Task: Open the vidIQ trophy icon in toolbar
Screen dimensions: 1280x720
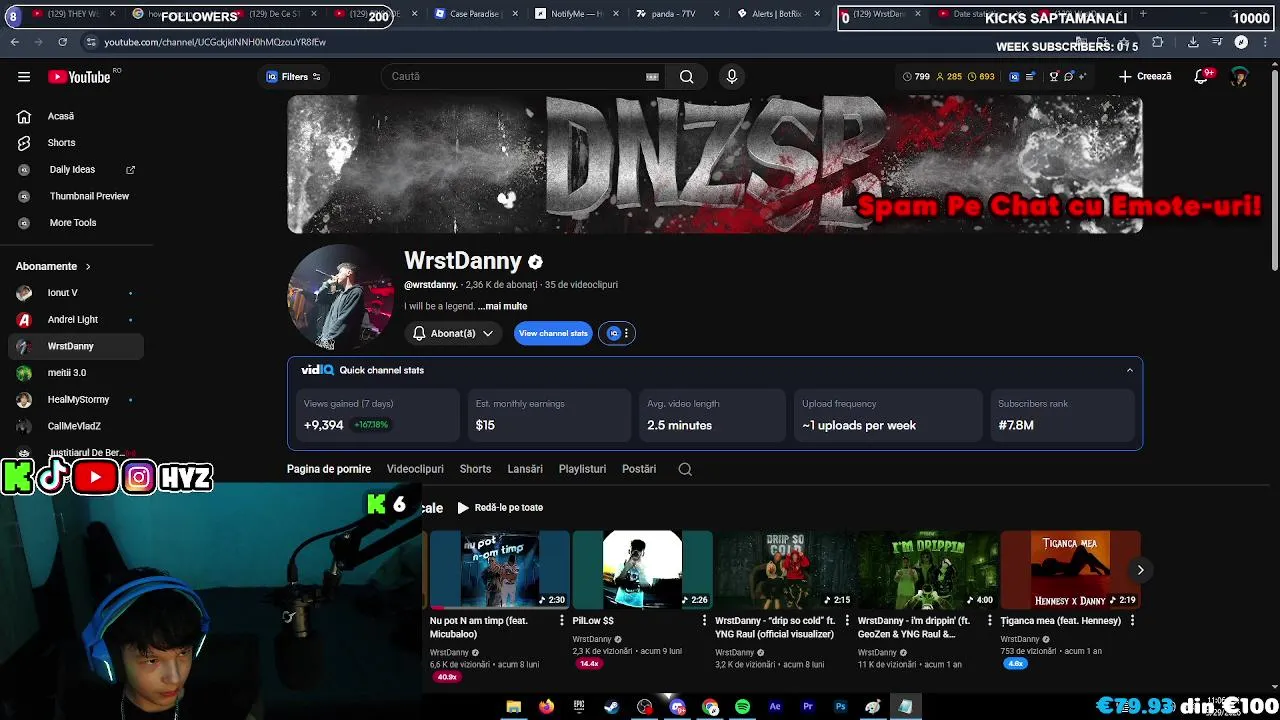Action: click(x=1053, y=77)
